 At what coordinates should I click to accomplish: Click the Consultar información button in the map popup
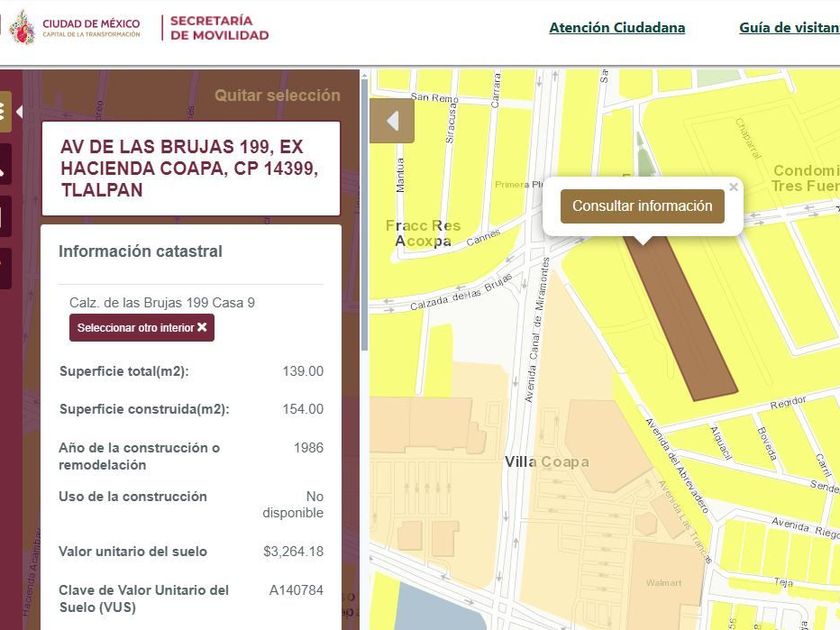642,206
